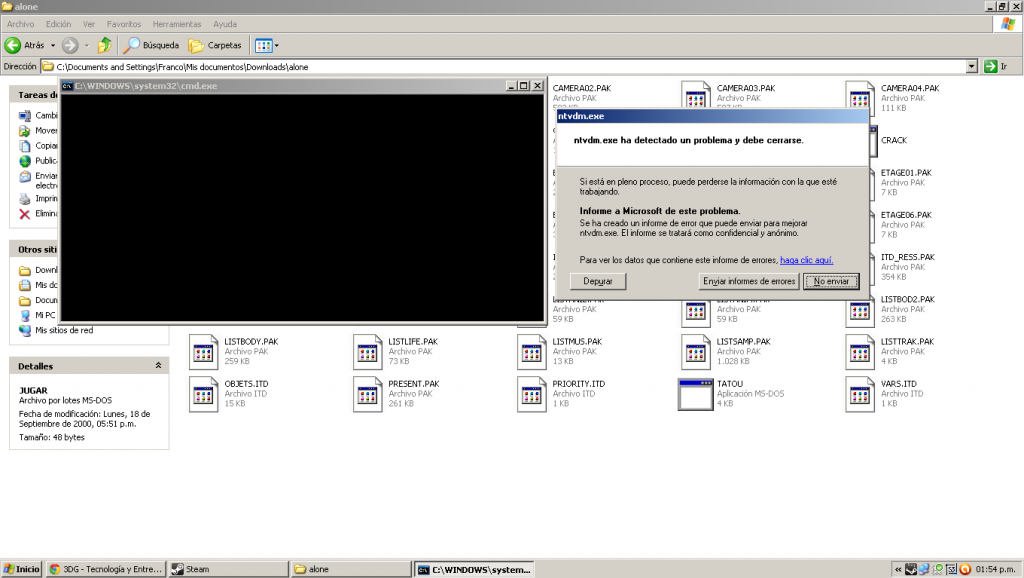Select the TATOU MS-DOS application icon

point(696,394)
